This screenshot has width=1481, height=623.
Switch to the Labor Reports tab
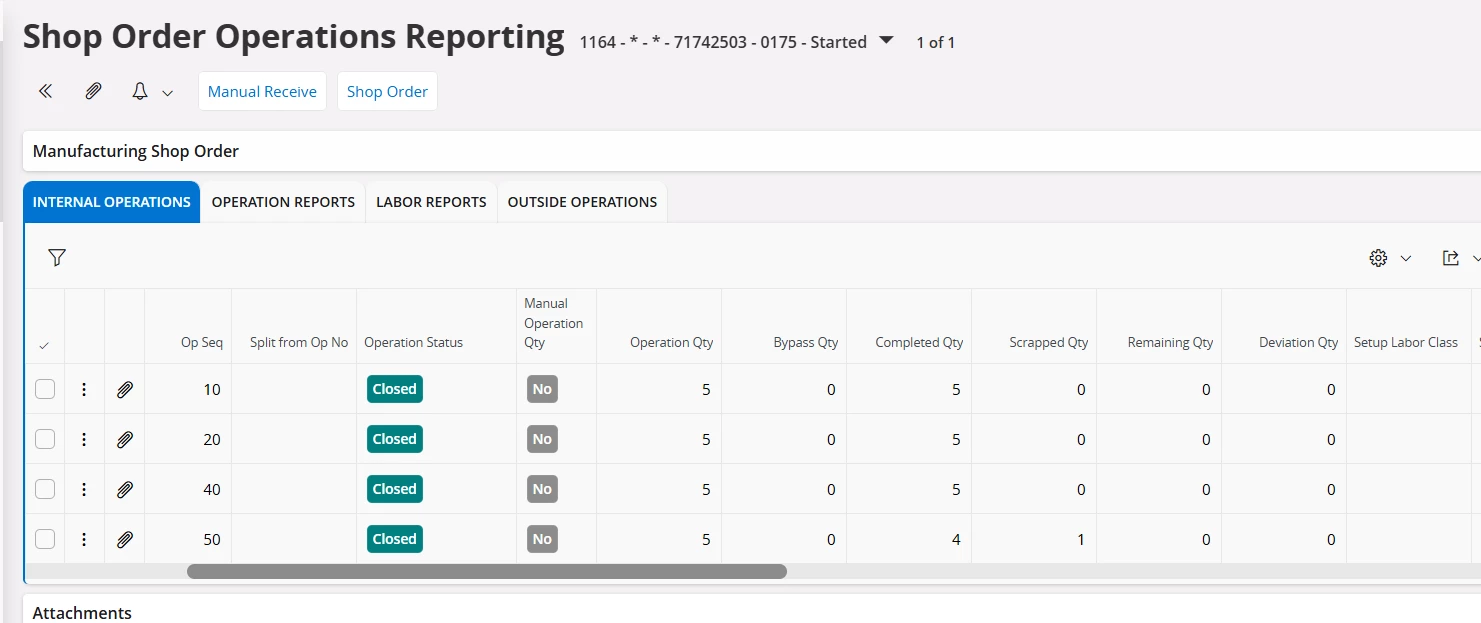pos(431,202)
